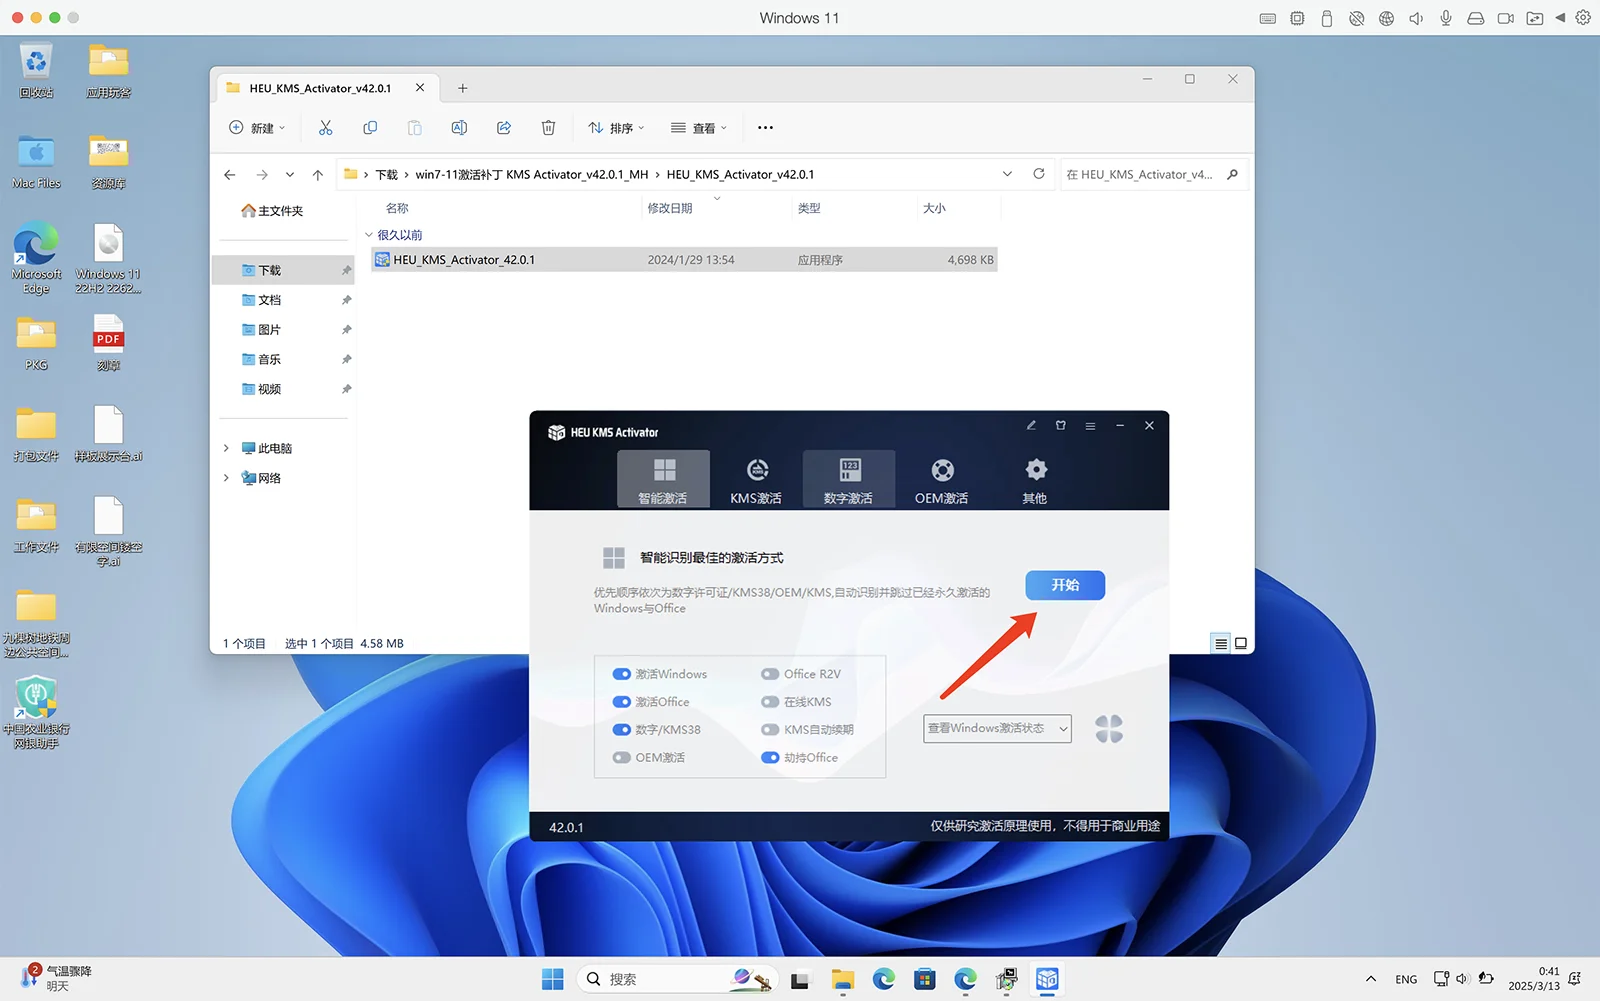Open the 排序 sort dropdown

pyautogui.click(x=616, y=128)
